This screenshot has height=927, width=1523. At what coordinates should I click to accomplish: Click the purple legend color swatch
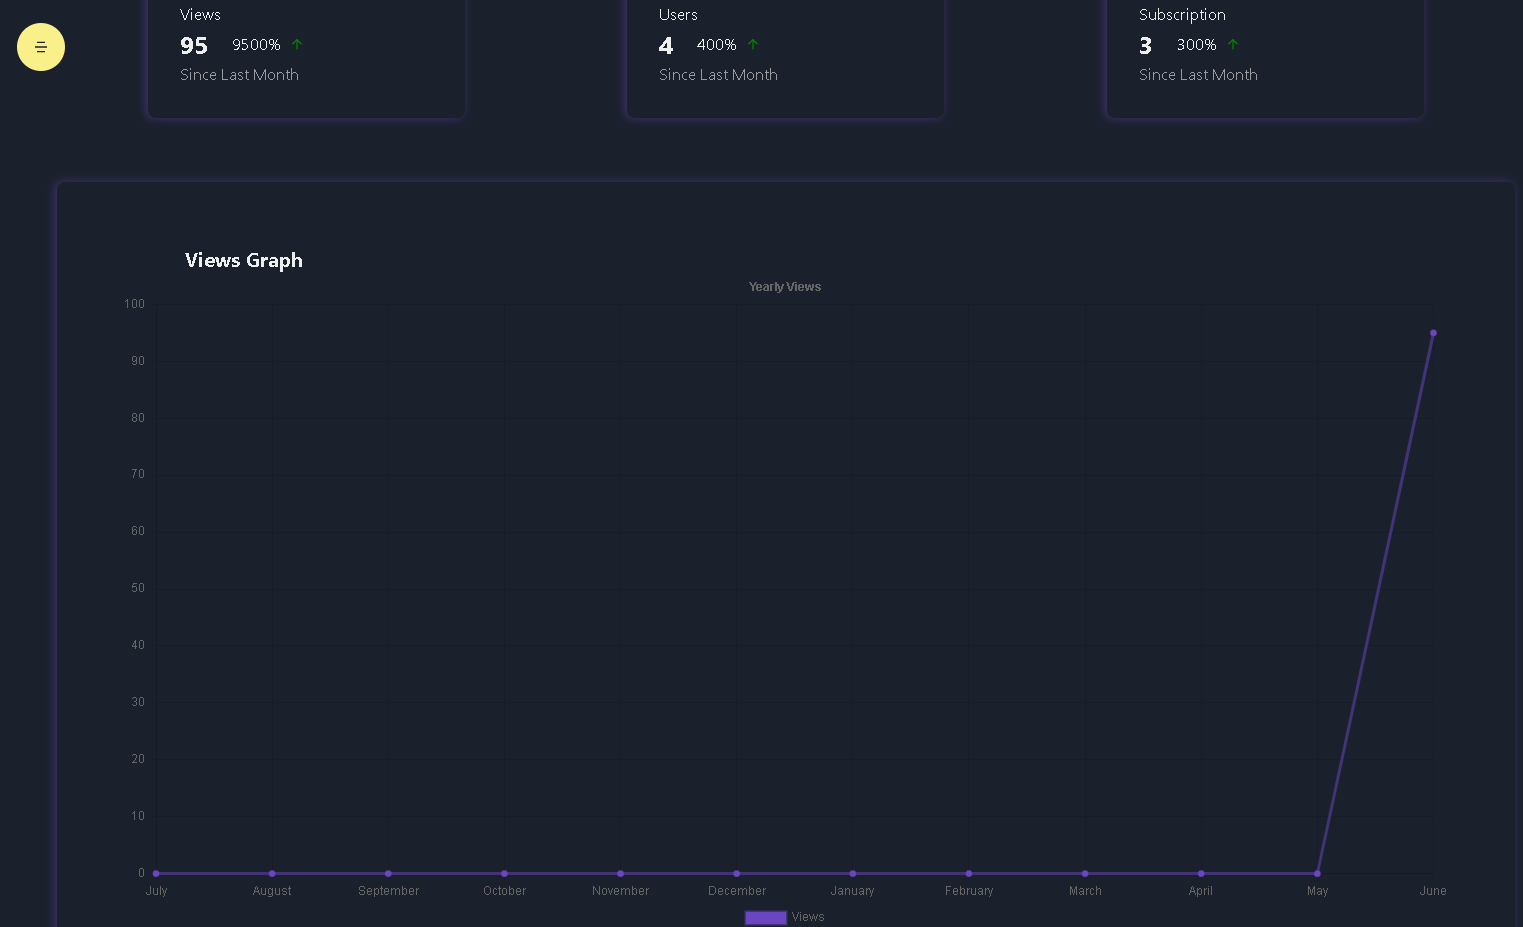765,917
